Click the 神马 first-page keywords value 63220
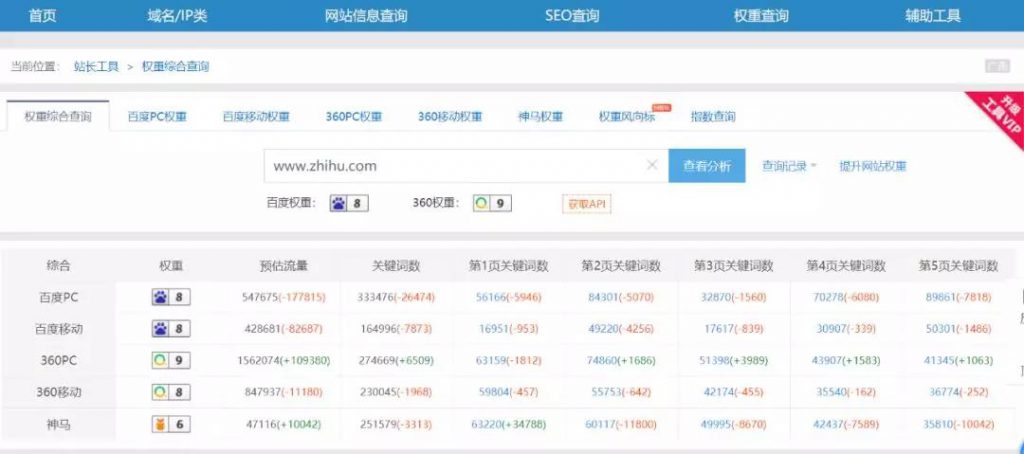 (485, 424)
